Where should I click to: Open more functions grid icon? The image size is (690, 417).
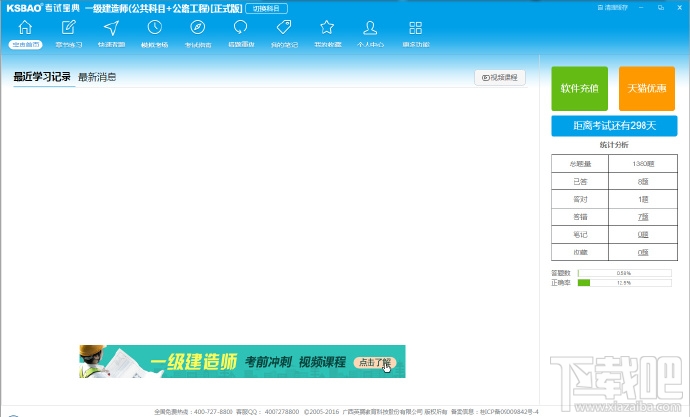pyautogui.click(x=415, y=28)
